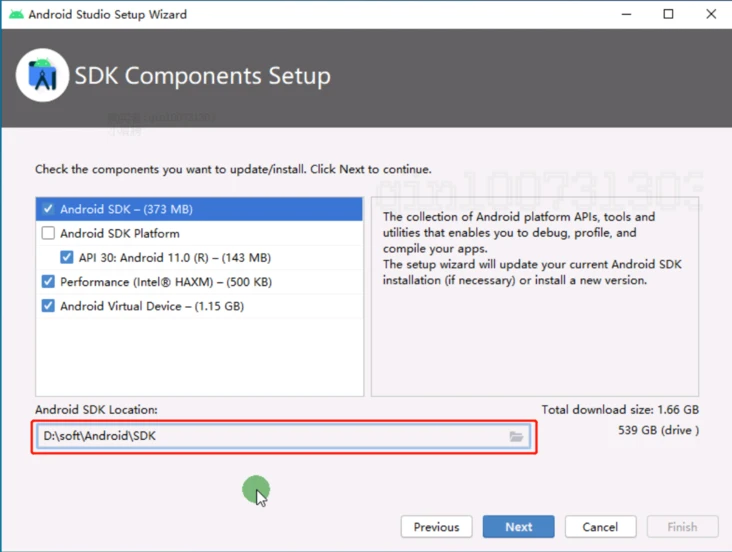Viewport: 732px width, 552px height.
Task: Maximize the Setup Wizard window
Action: [x=669, y=14]
